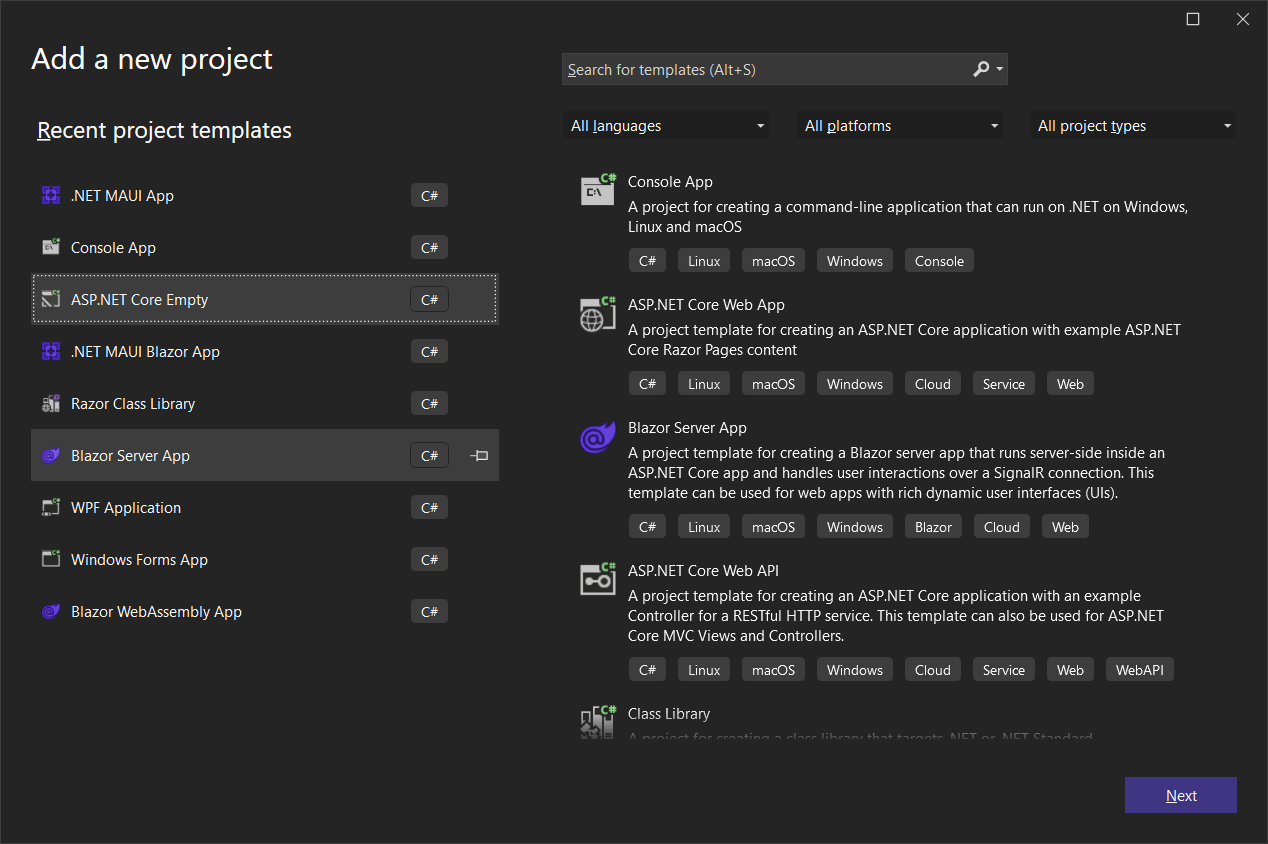Click the ASP.NET Core Web App globe icon
Image resolution: width=1268 pixels, height=844 pixels.
[598, 313]
